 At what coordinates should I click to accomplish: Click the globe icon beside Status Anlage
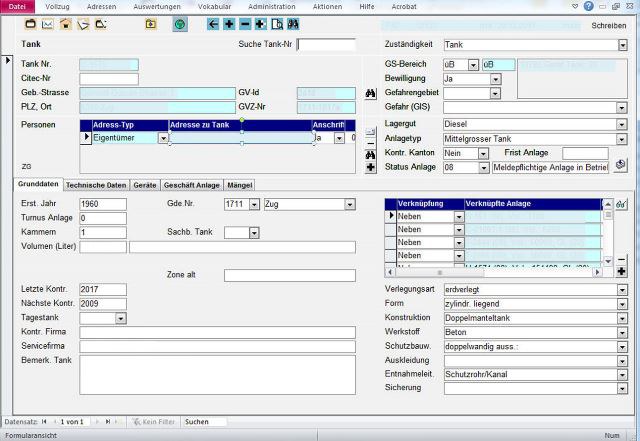(621, 166)
